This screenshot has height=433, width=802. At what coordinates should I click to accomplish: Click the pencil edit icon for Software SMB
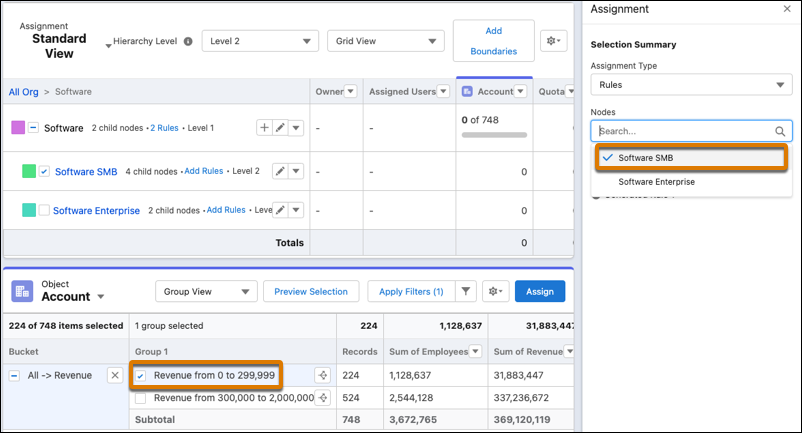tap(280, 171)
